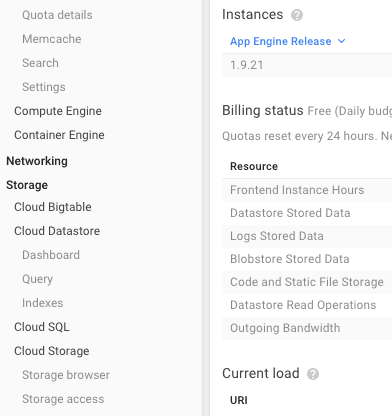392x416 pixels.
Task: Click the URI column header
Action: [239, 400]
